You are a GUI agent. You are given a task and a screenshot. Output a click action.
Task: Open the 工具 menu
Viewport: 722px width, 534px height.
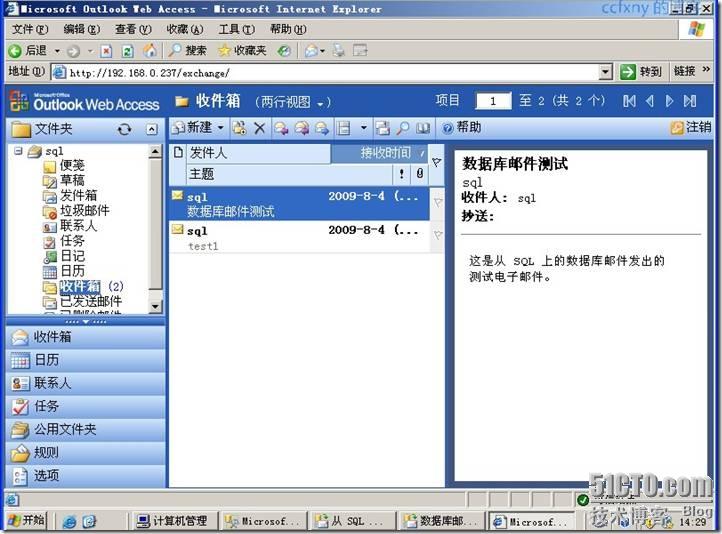click(236, 29)
